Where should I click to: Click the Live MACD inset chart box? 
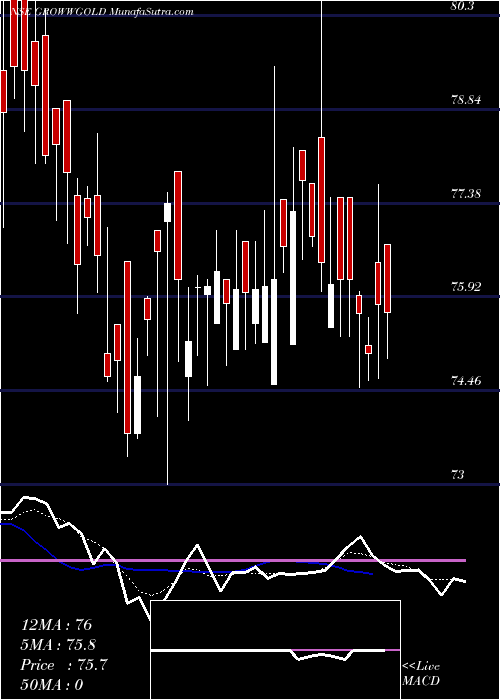[275, 650]
